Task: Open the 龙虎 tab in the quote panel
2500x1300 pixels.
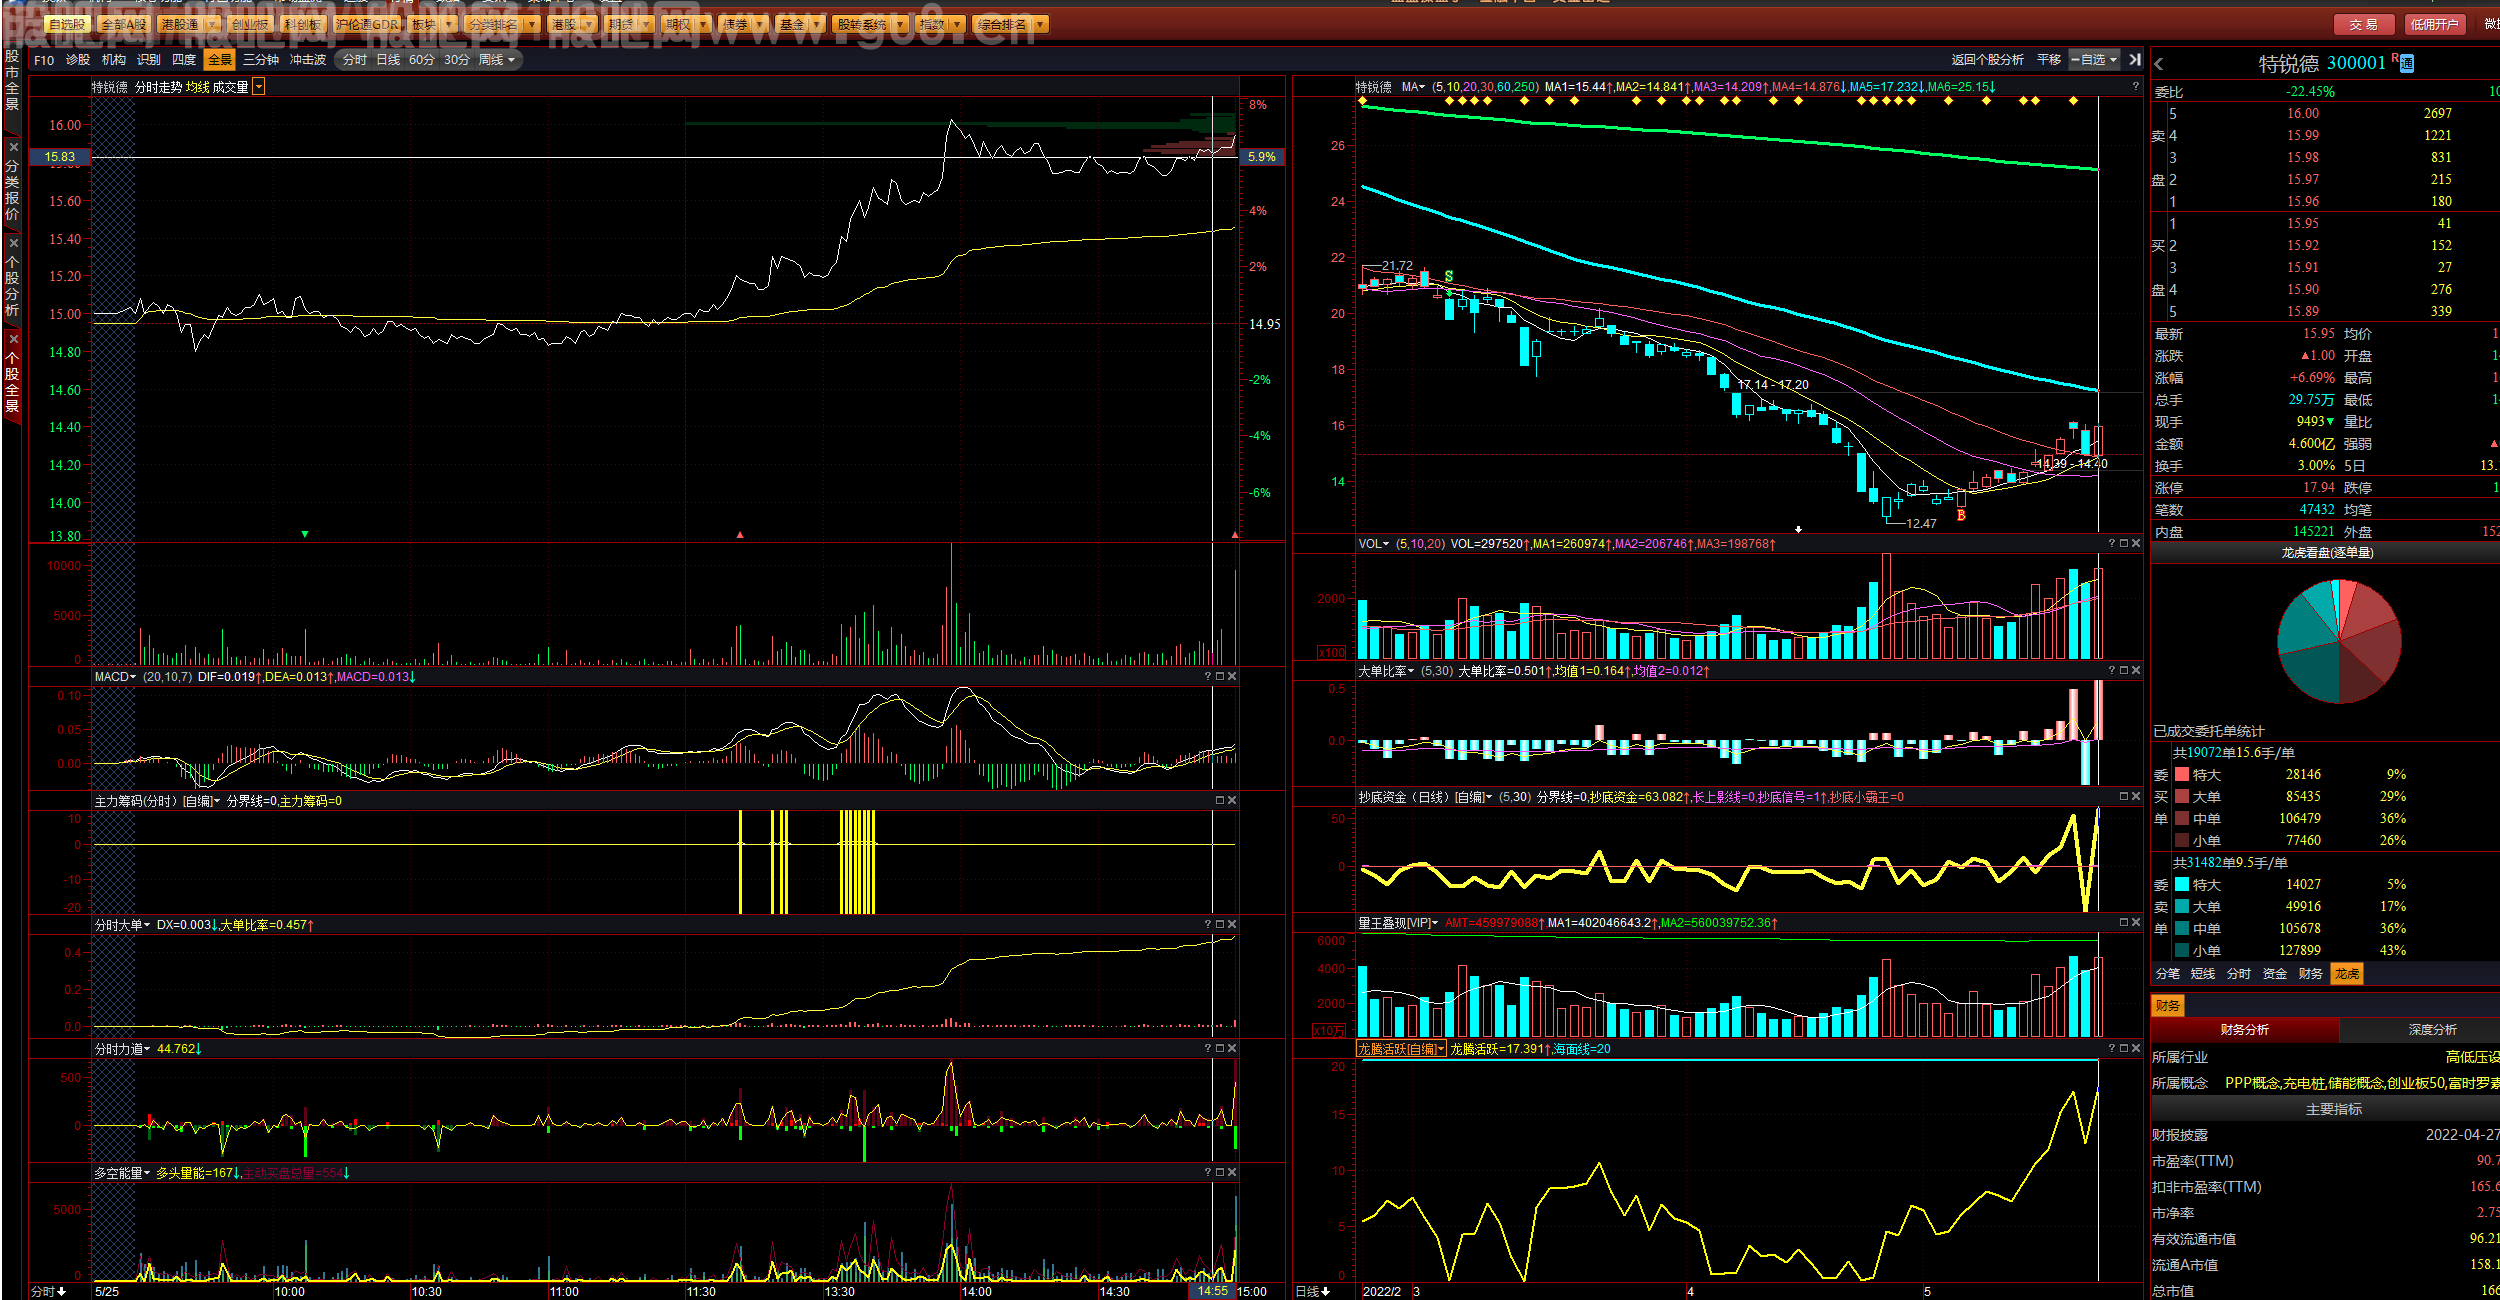Action: point(2347,974)
